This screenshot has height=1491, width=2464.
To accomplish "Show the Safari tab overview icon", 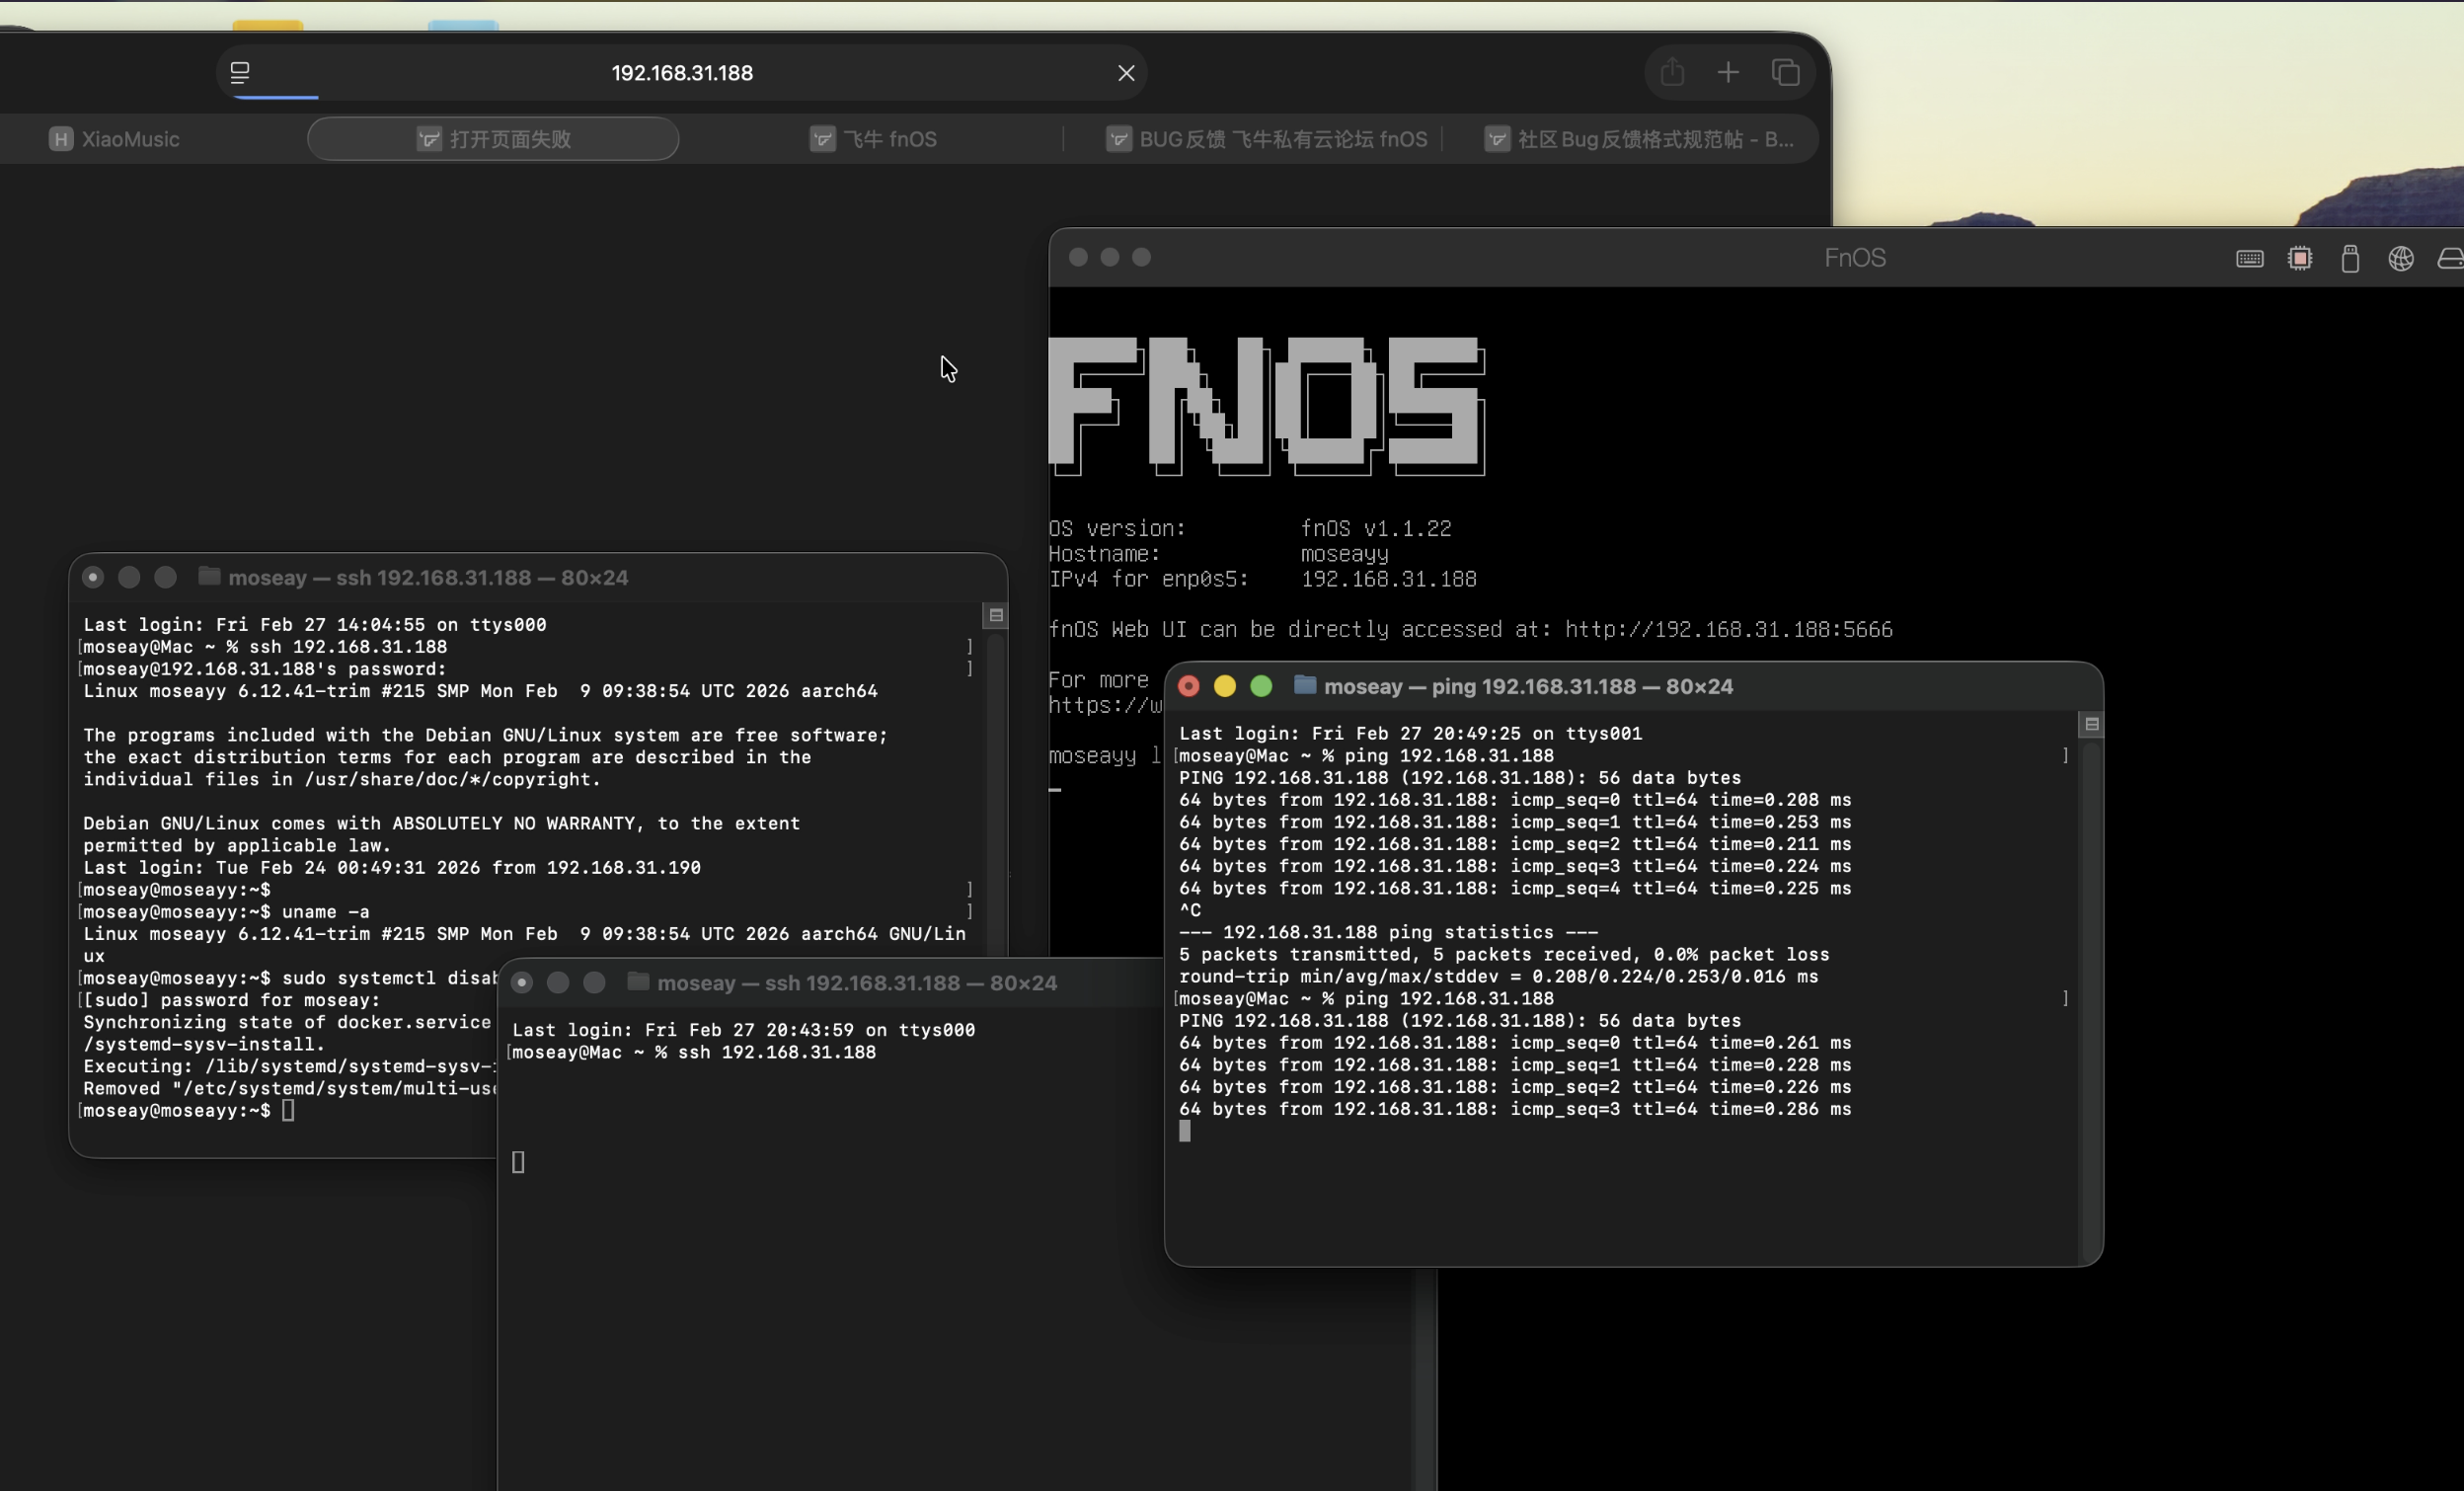I will click(1785, 73).
